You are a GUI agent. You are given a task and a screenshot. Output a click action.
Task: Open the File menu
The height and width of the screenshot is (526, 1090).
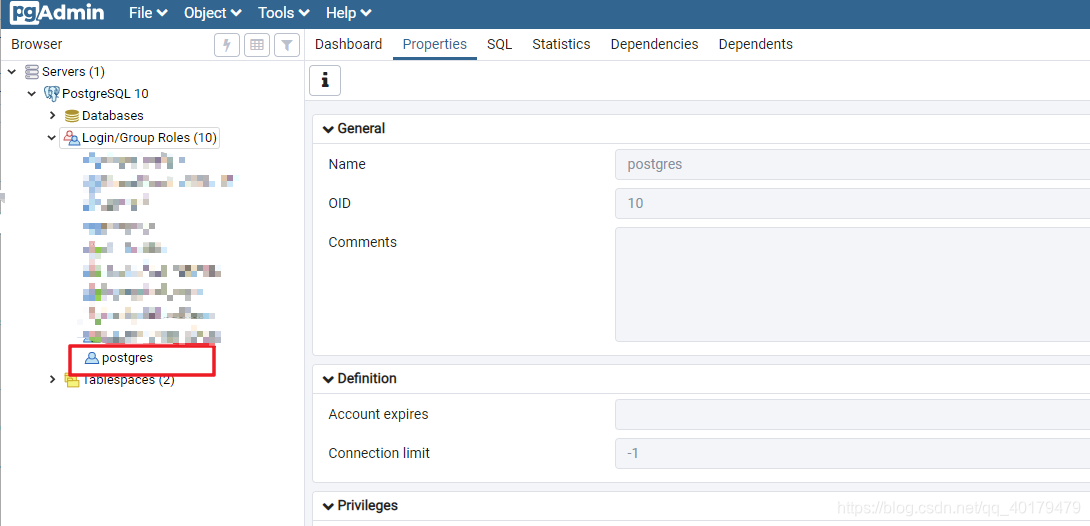(x=148, y=13)
